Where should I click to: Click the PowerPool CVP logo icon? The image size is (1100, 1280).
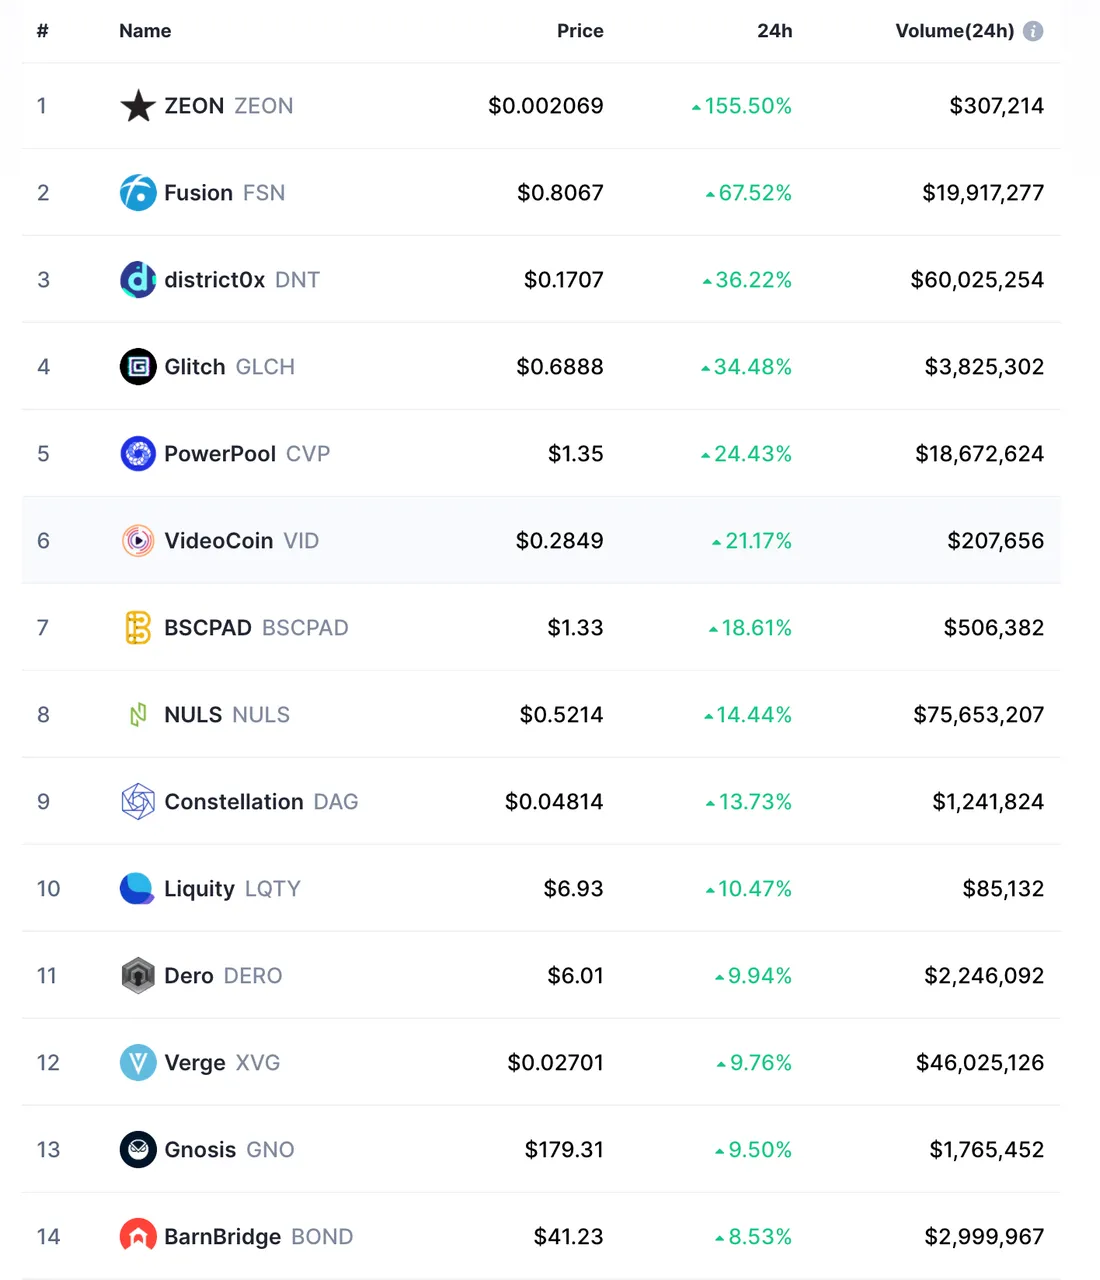(138, 454)
